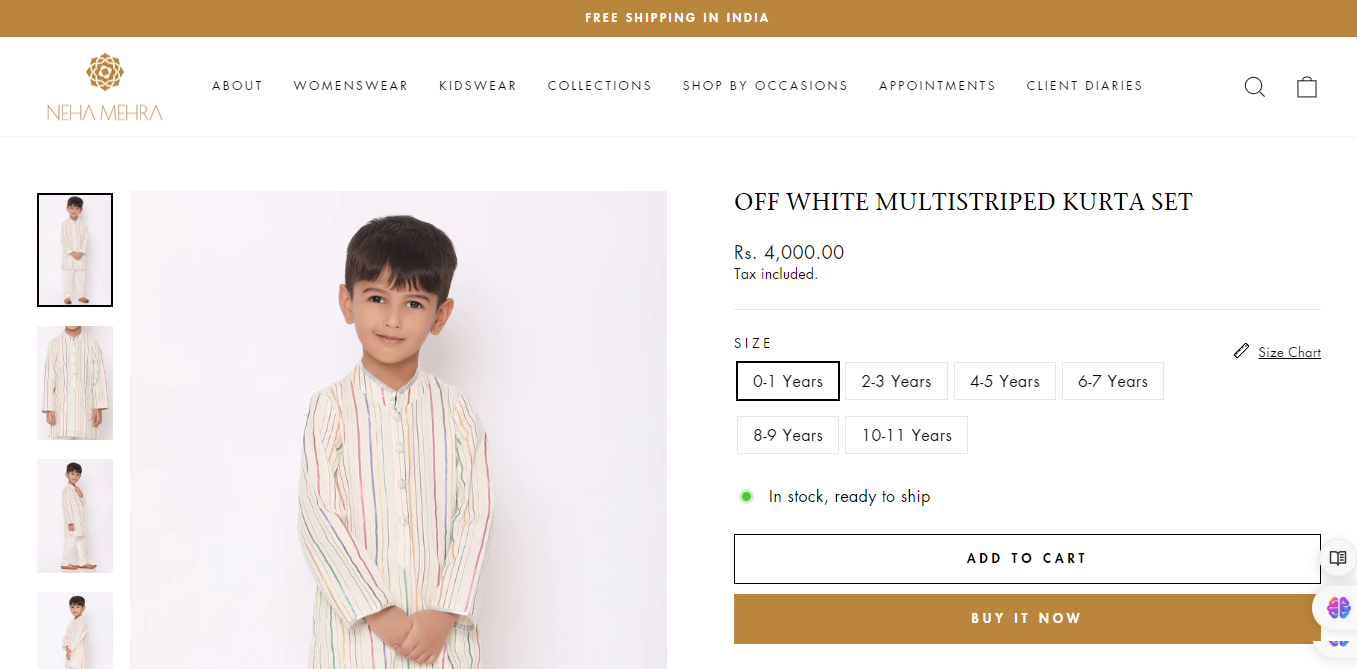Open the Size Chart link
Image resolution: width=1357 pixels, height=669 pixels.
point(1289,352)
